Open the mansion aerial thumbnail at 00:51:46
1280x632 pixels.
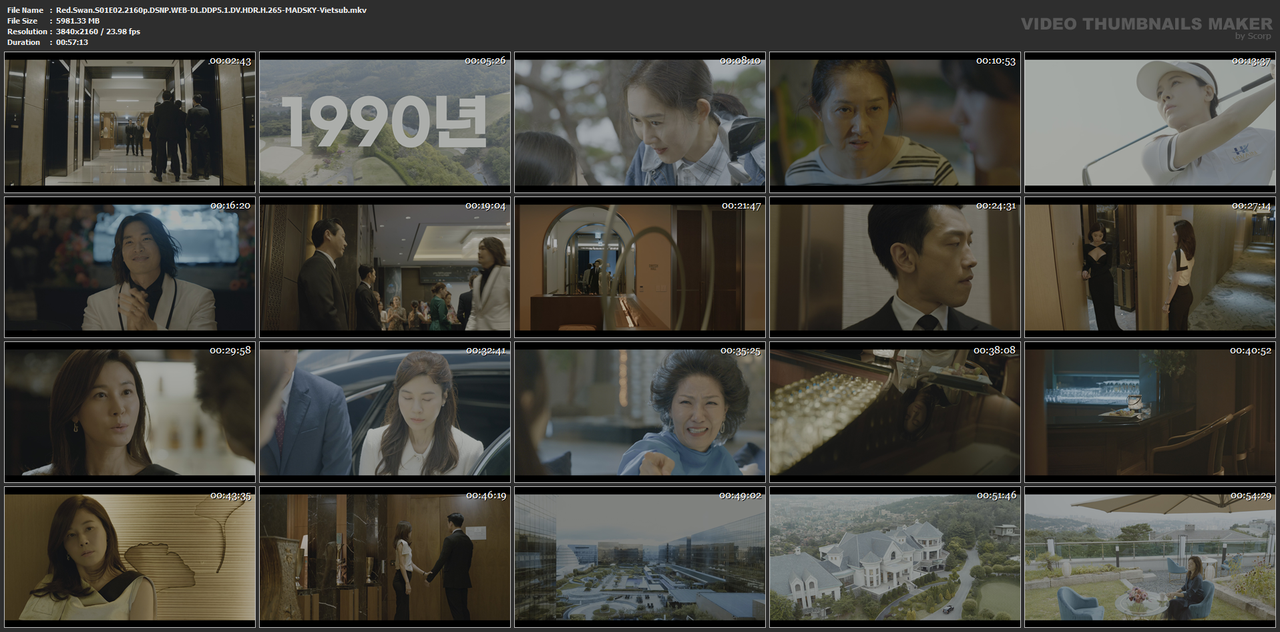[x=895, y=556]
